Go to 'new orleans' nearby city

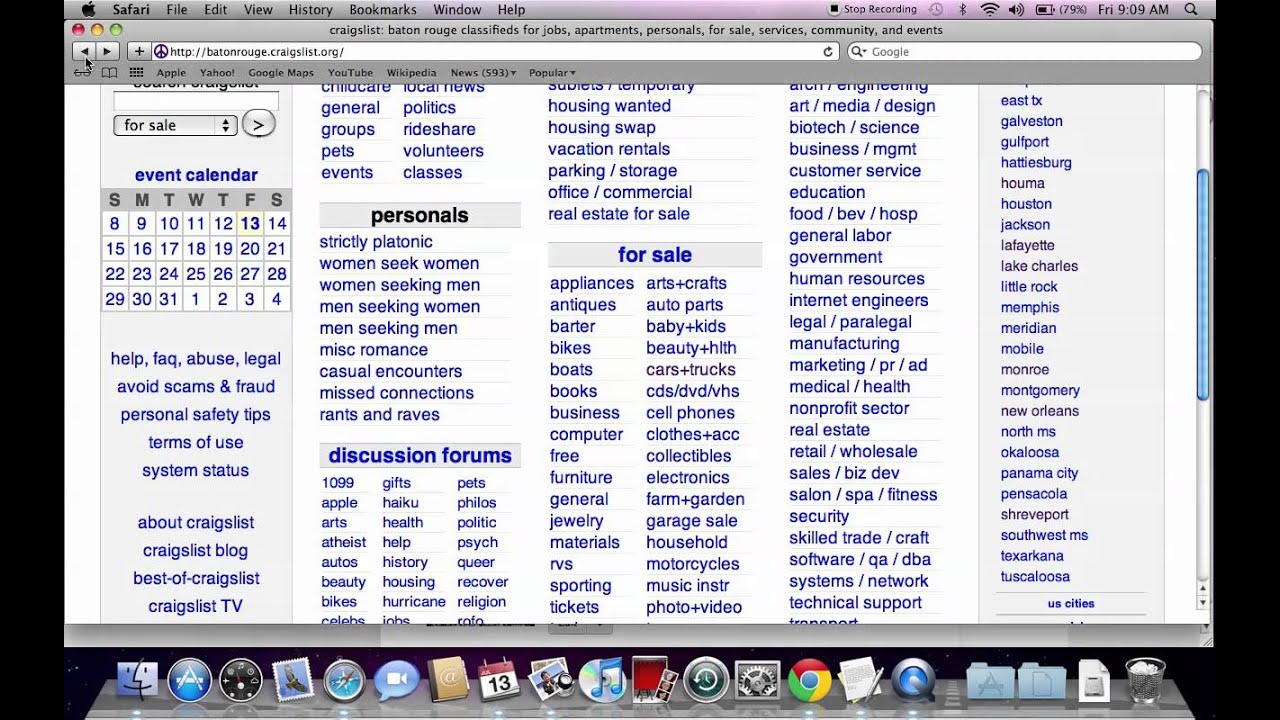pyautogui.click(x=1040, y=411)
